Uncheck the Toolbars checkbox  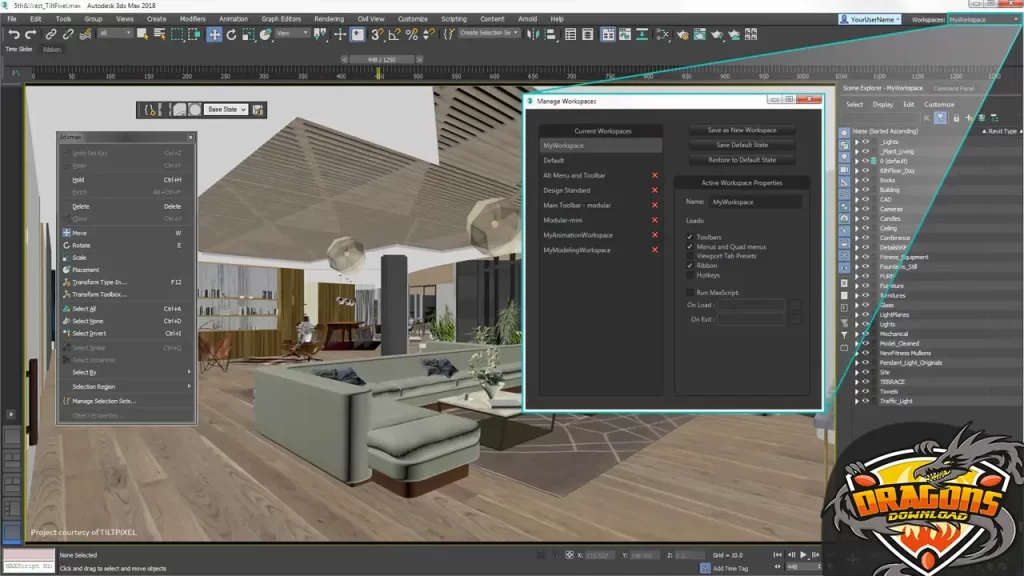point(690,237)
